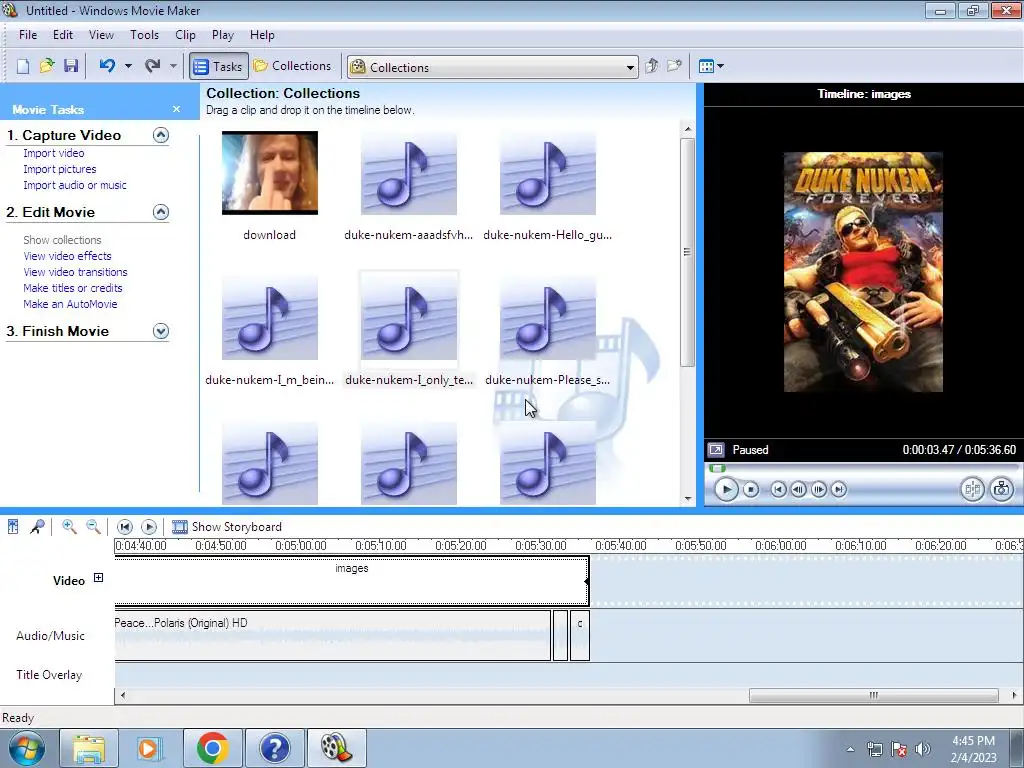
Task: Open the Tools menu
Action: pos(144,35)
